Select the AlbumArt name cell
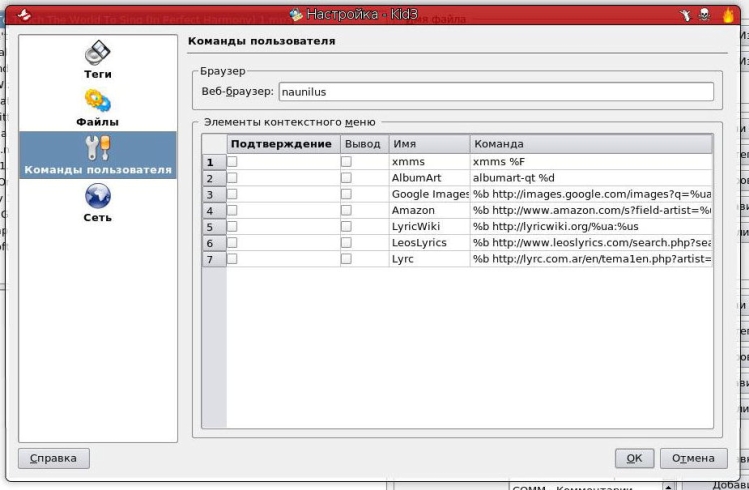Image resolution: width=749 pixels, height=490 pixels. coord(429,178)
